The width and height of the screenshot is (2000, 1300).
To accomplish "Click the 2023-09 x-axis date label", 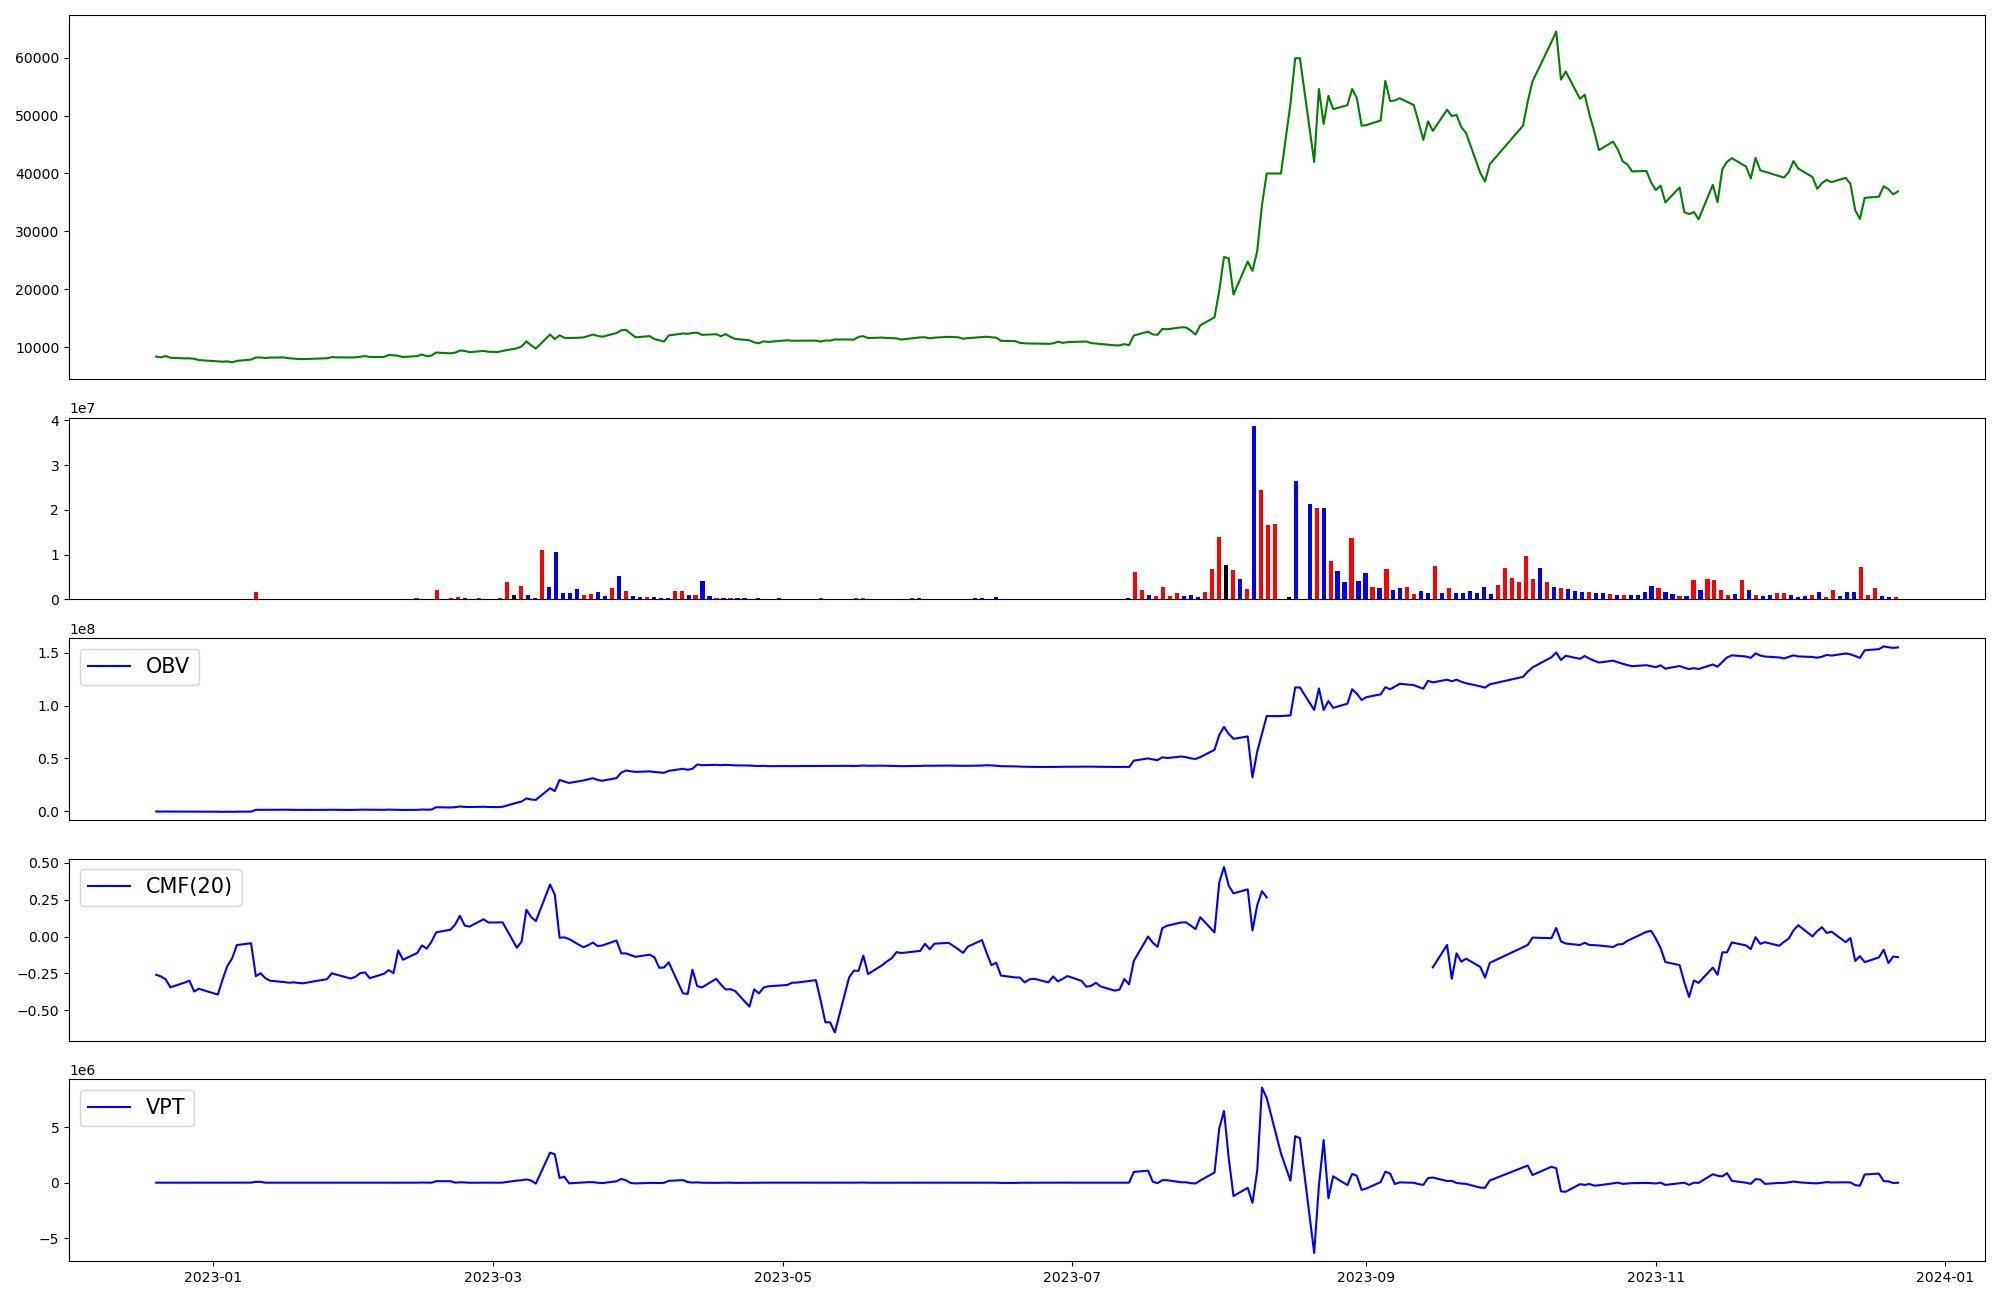I will click(1366, 1277).
